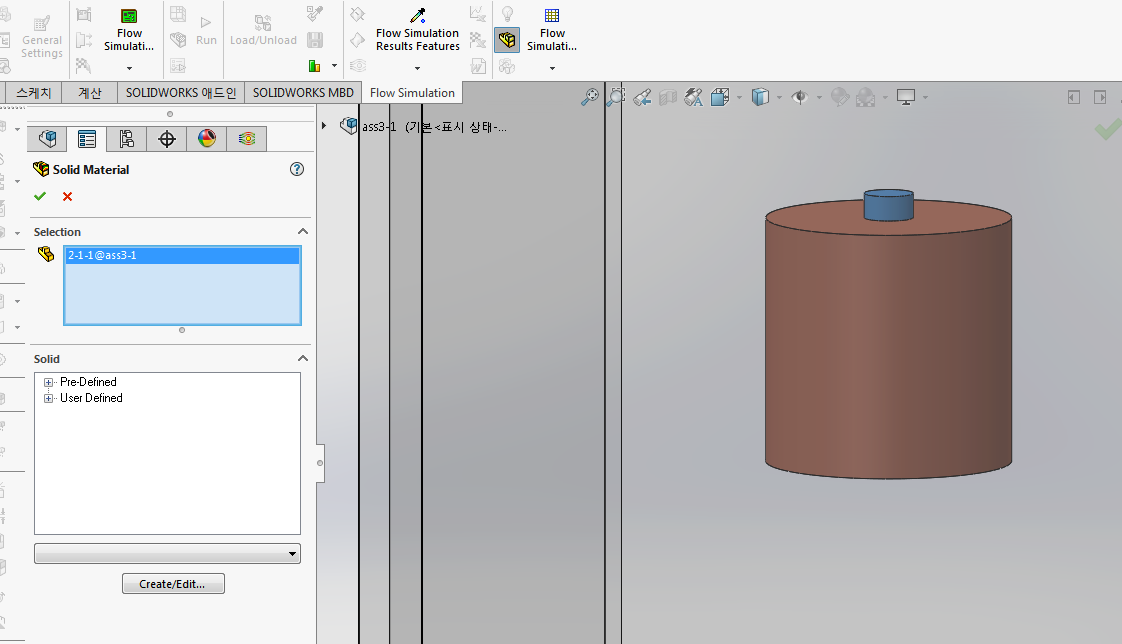The width and height of the screenshot is (1122, 644).
Task: Click the Create/Edit... button
Action: 173,584
